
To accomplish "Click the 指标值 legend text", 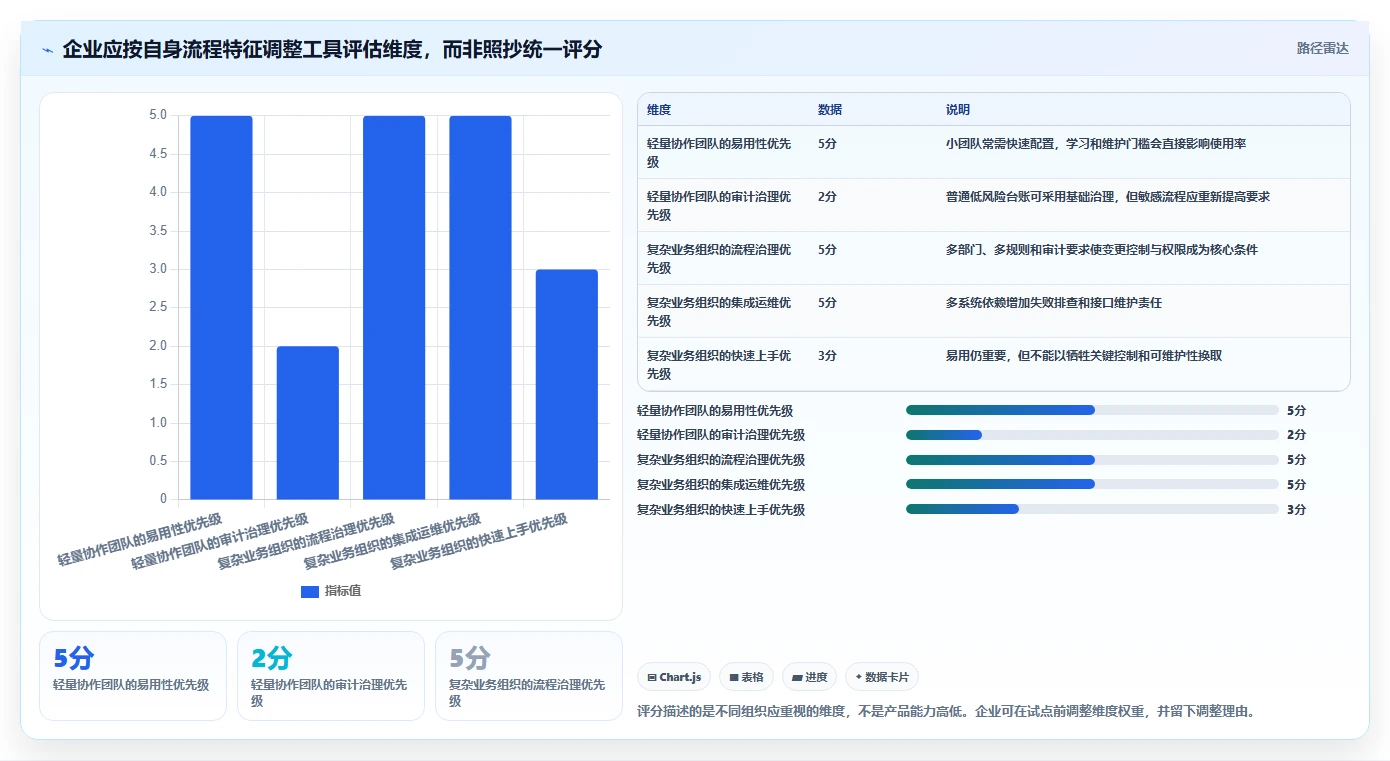I will pyautogui.click(x=343, y=591).
